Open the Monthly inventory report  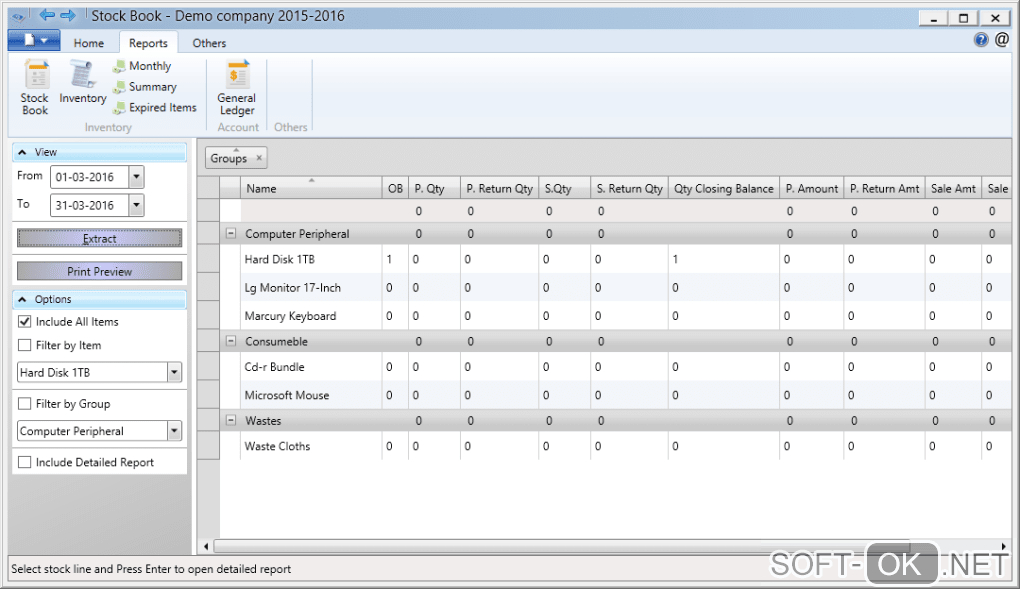pyautogui.click(x=142, y=66)
